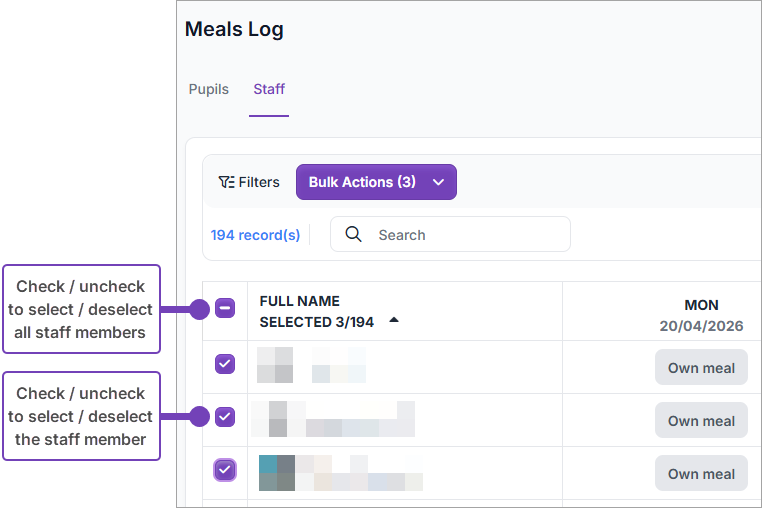Image resolution: width=762 pixels, height=508 pixels.
Task: Click the 194 record(s) count link
Action: (x=255, y=235)
